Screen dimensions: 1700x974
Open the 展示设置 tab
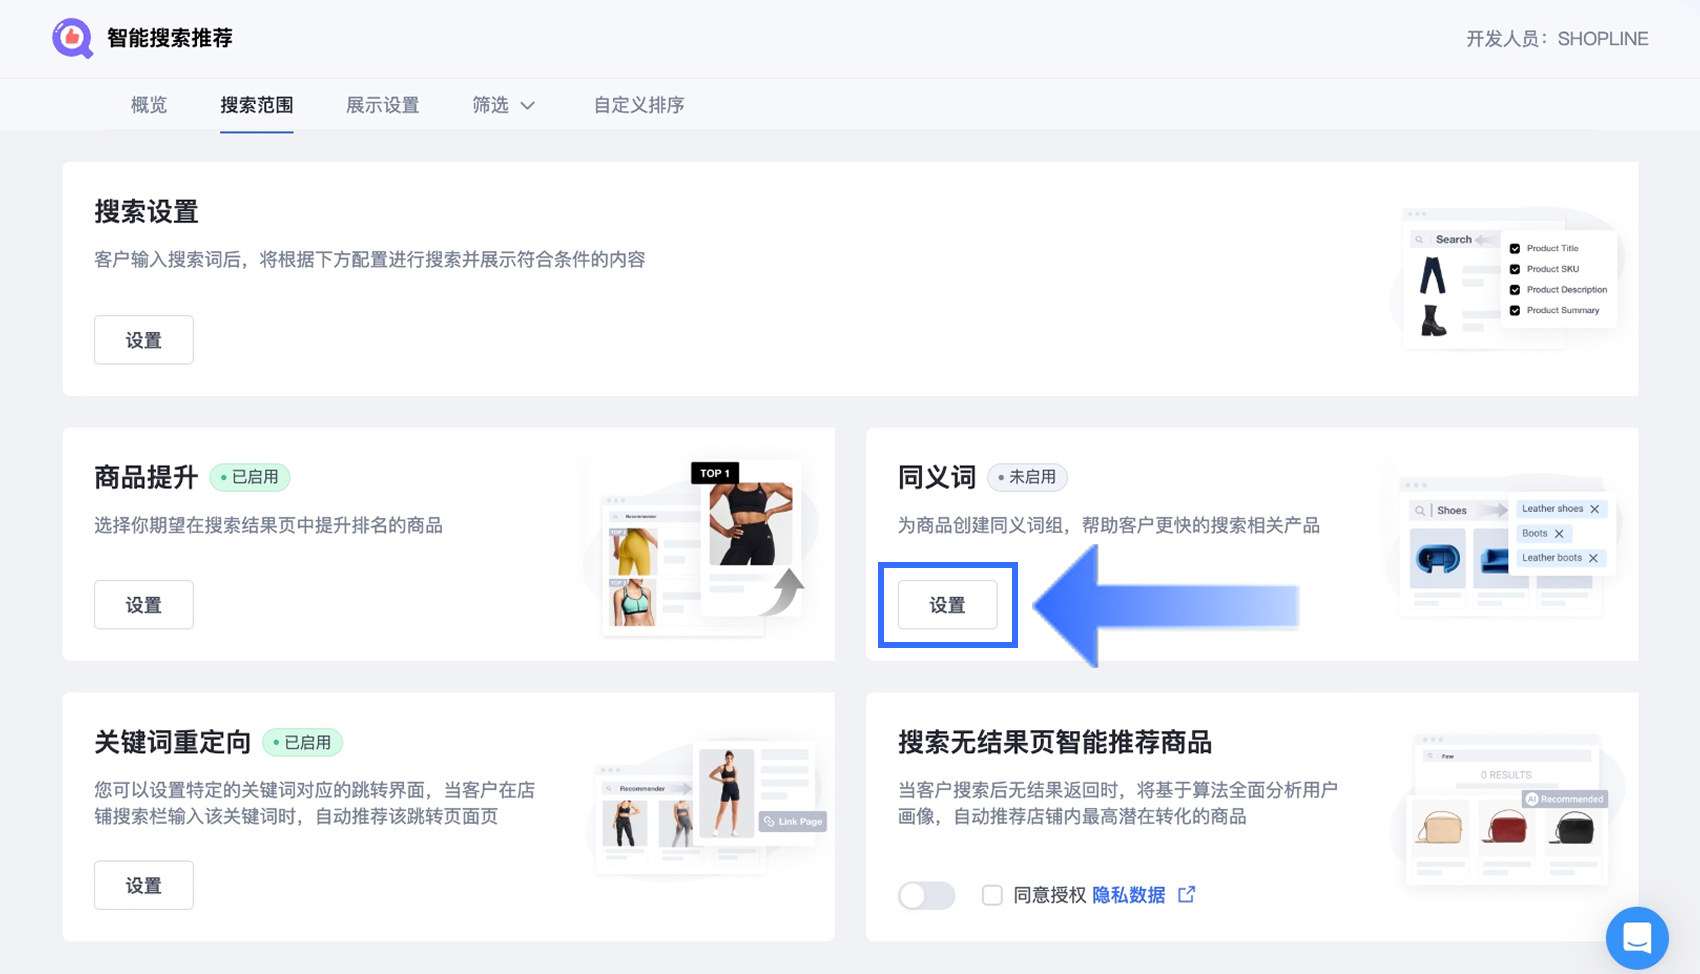(382, 105)
